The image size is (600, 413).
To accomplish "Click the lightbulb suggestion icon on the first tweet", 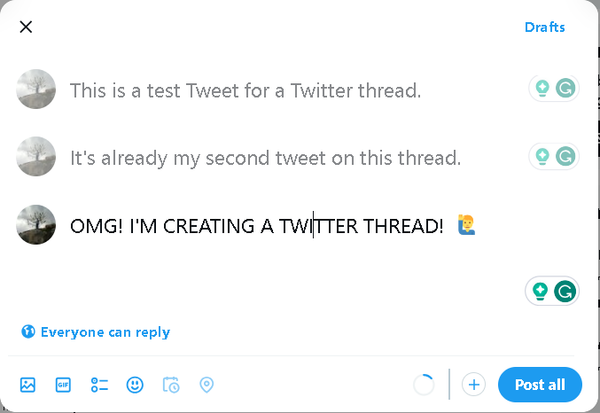I will coord(542,90).
